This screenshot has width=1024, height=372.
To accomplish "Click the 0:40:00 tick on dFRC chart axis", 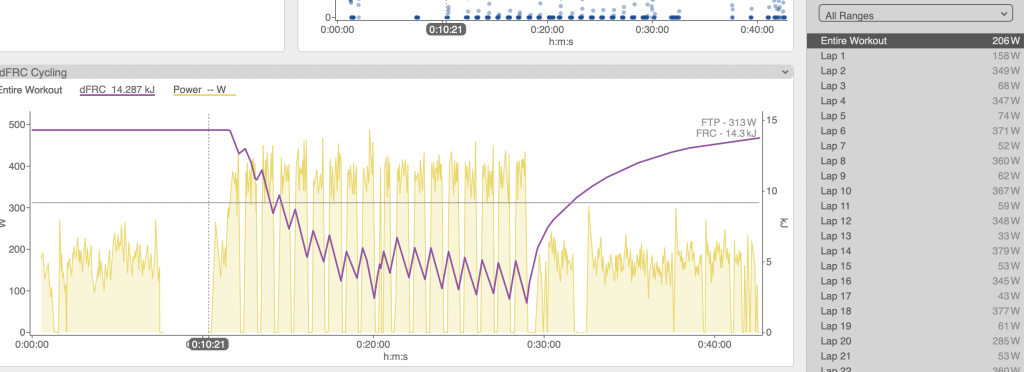I will tap(714, 344).
